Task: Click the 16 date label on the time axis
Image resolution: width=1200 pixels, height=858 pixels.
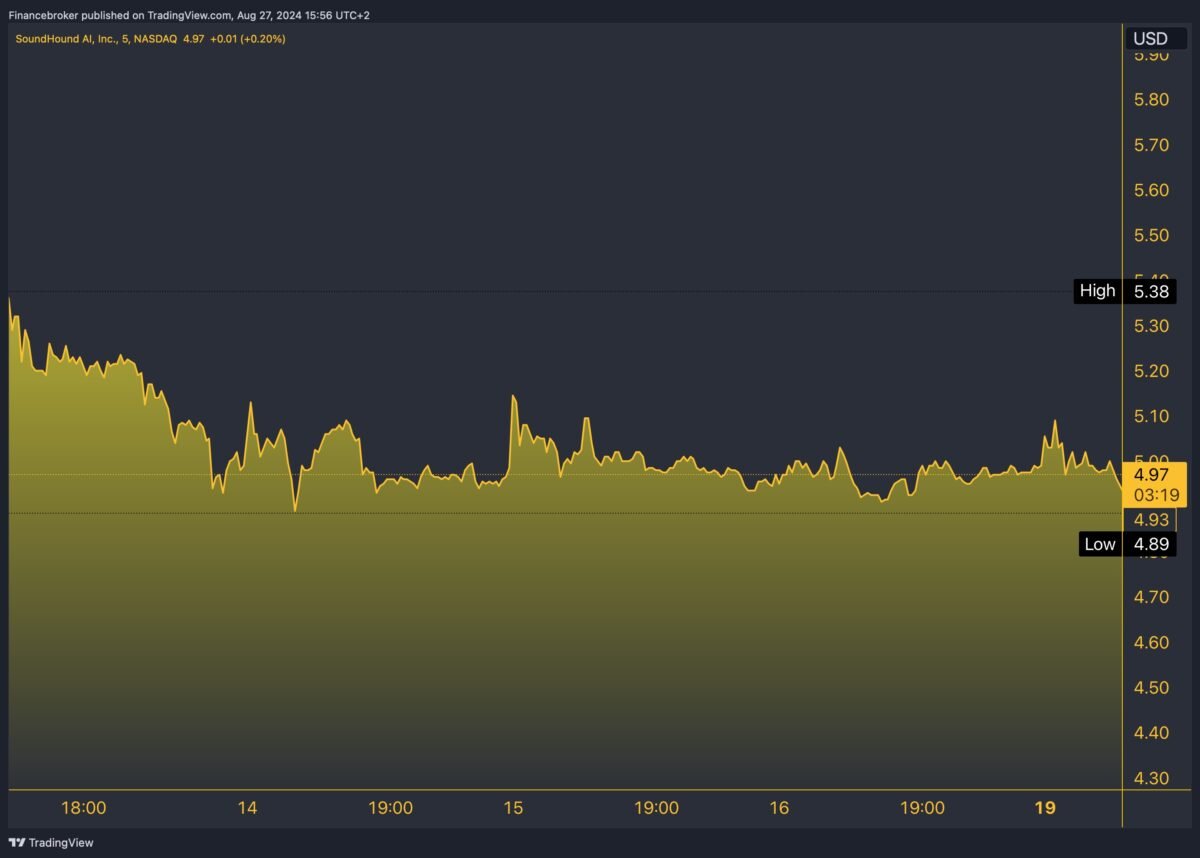Action: click(x=780, y=808)
